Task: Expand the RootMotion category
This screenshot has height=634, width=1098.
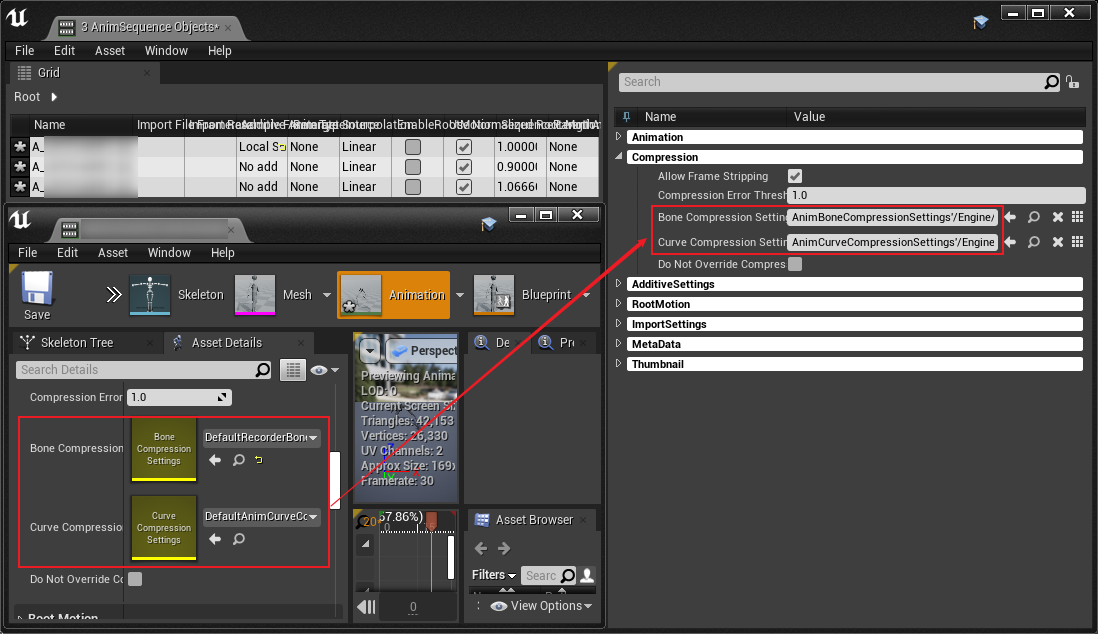Action: (619, 304)
